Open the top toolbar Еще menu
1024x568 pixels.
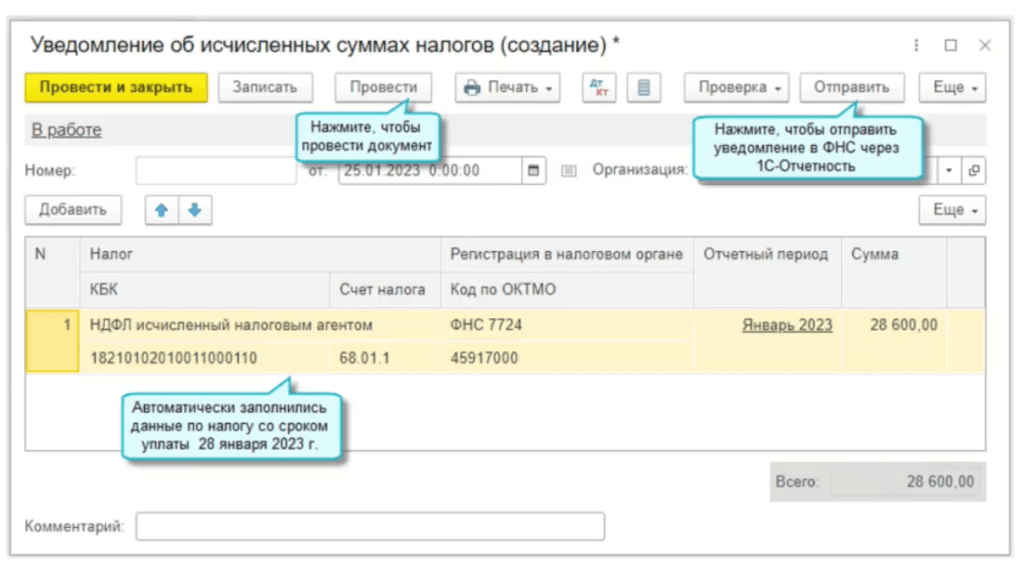pyautogui.click(x=953, y=88)
